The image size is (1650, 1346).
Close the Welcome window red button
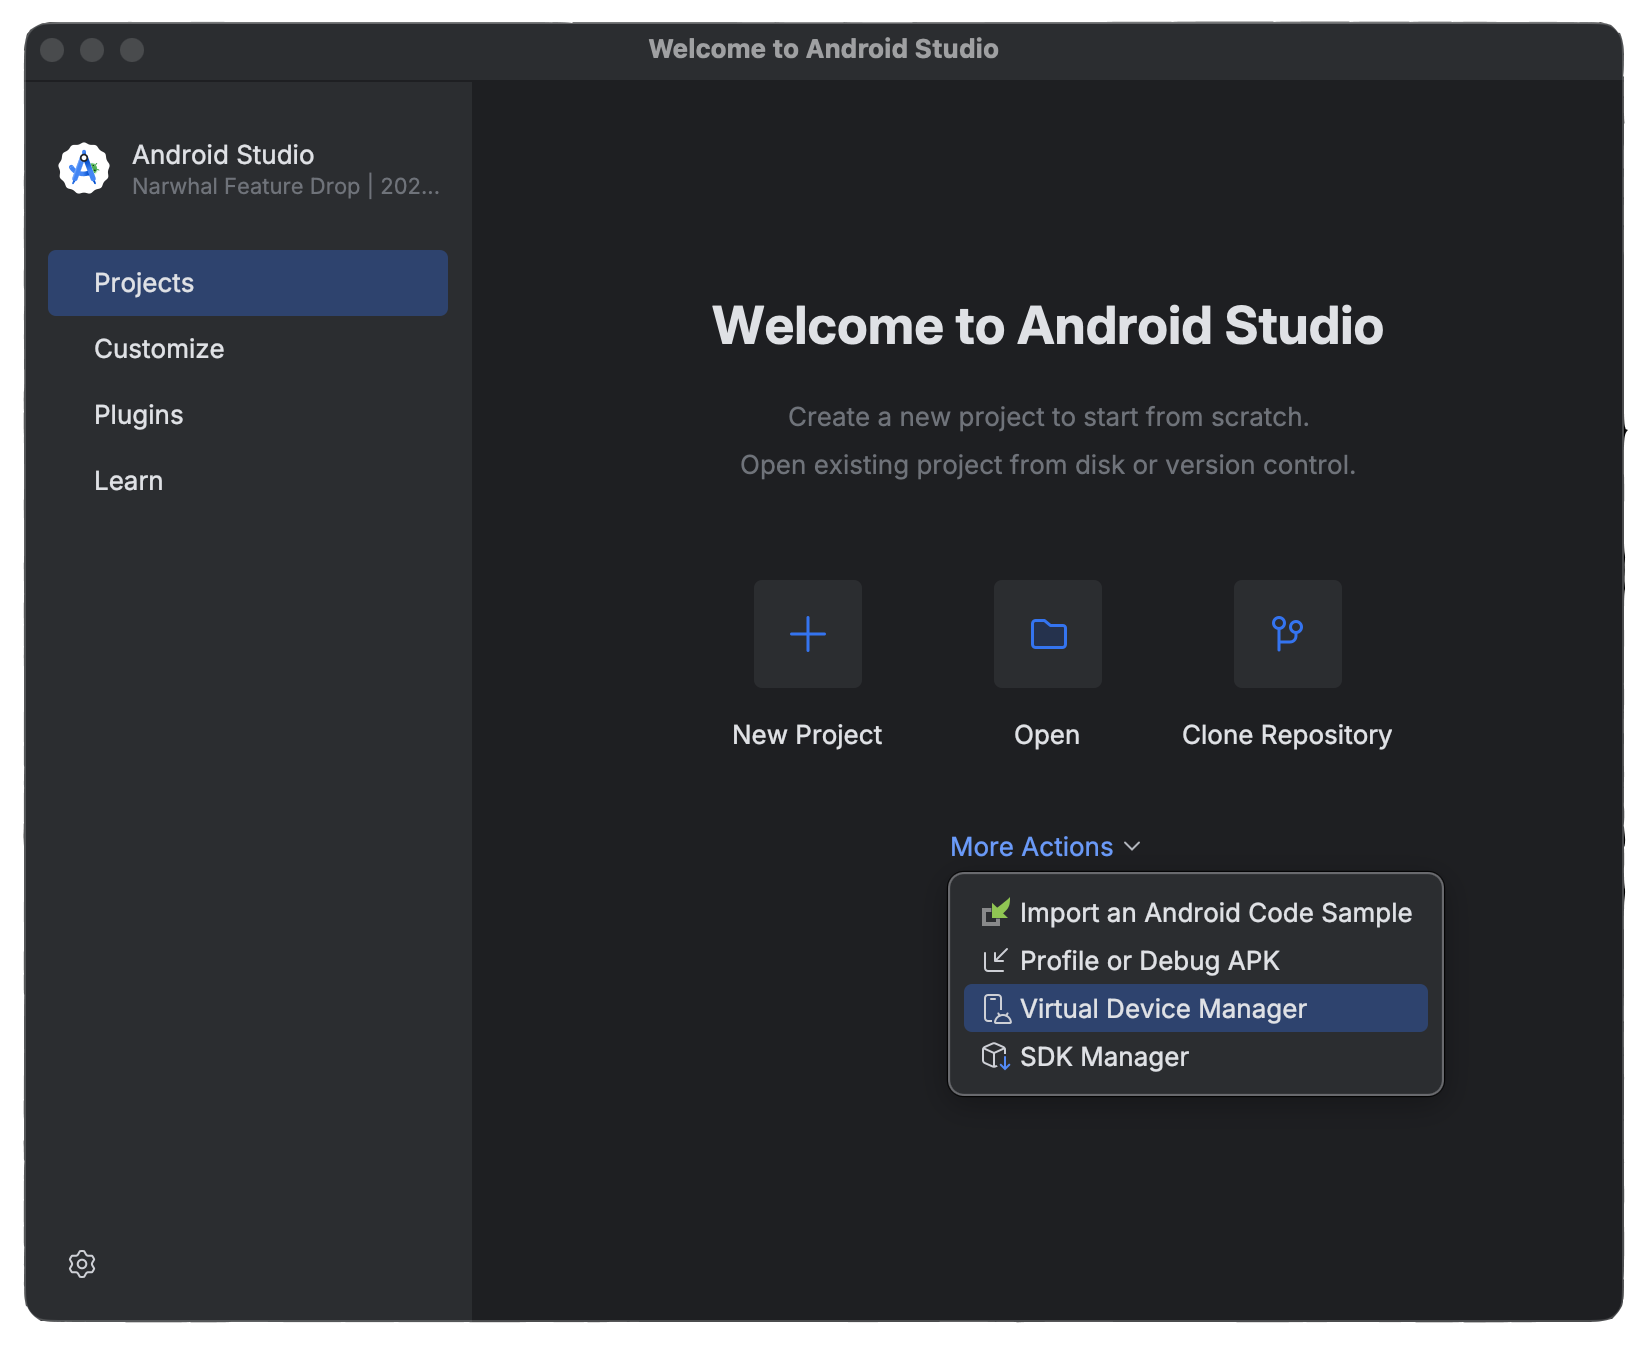52,50
